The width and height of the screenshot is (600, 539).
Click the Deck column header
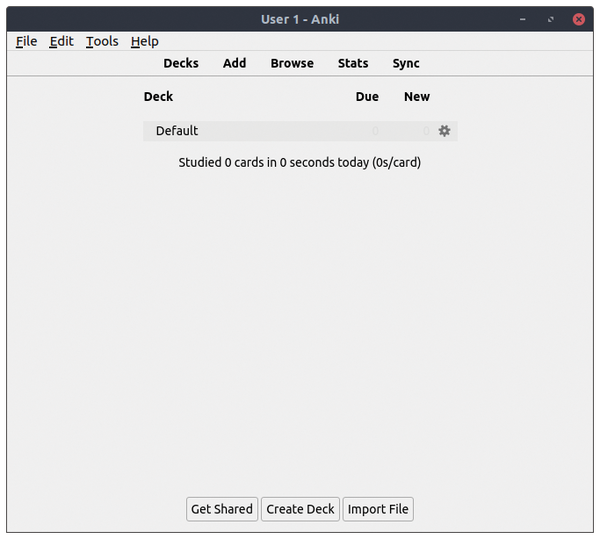(158, 96)
